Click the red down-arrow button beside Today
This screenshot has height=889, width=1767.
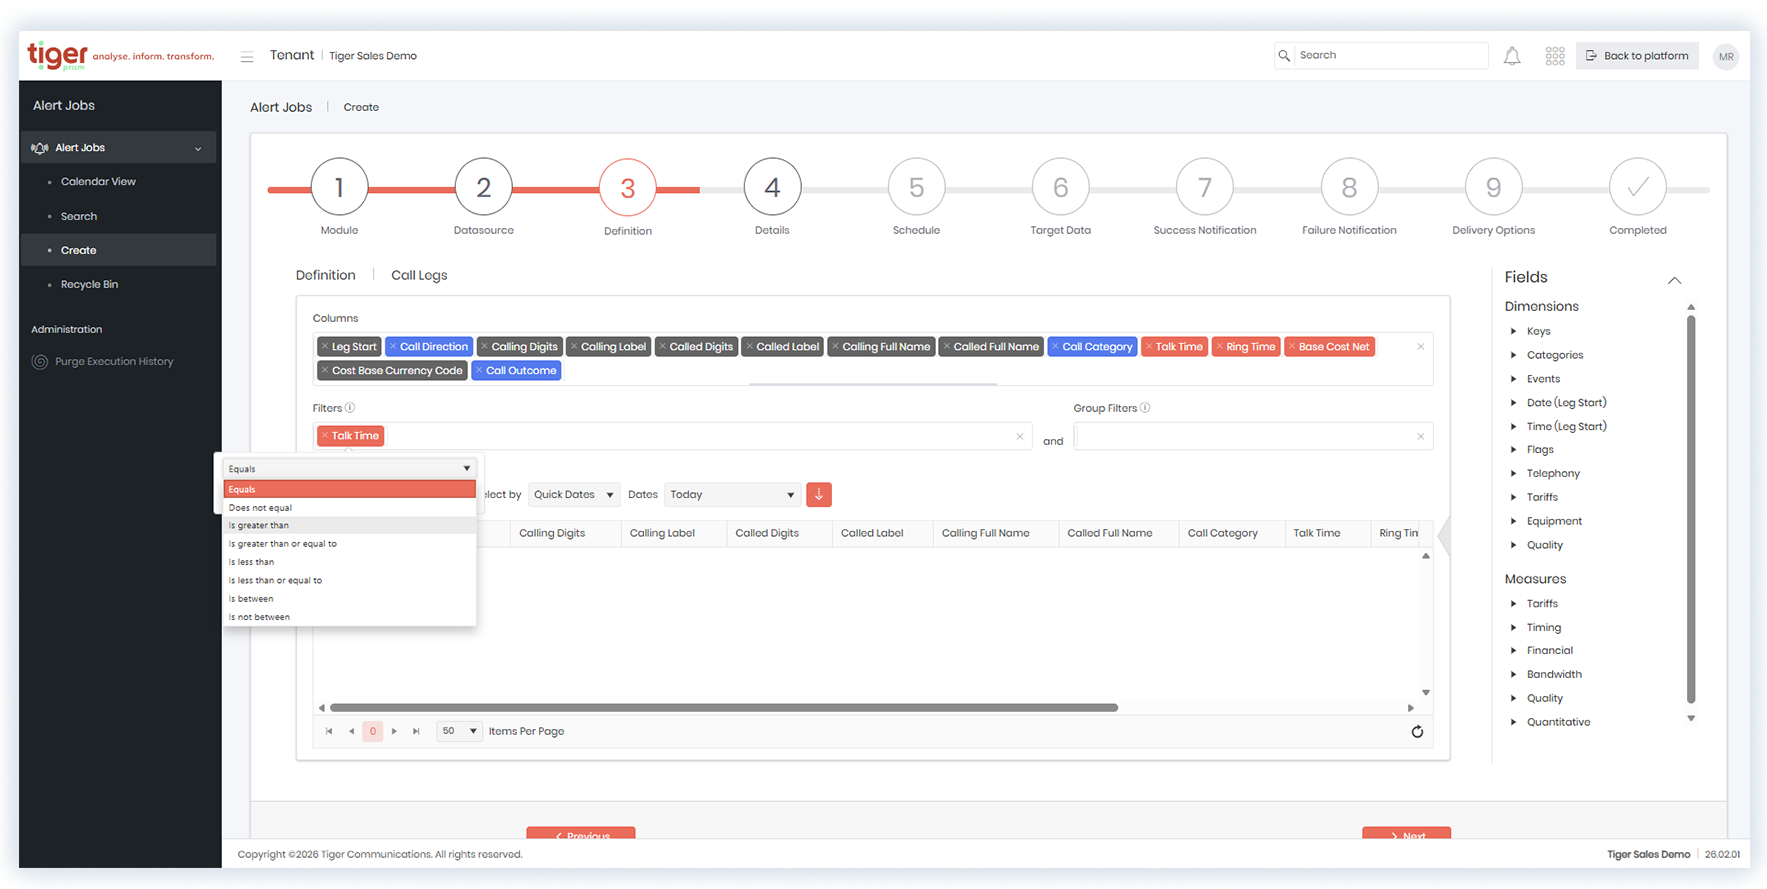coord(819,495)
